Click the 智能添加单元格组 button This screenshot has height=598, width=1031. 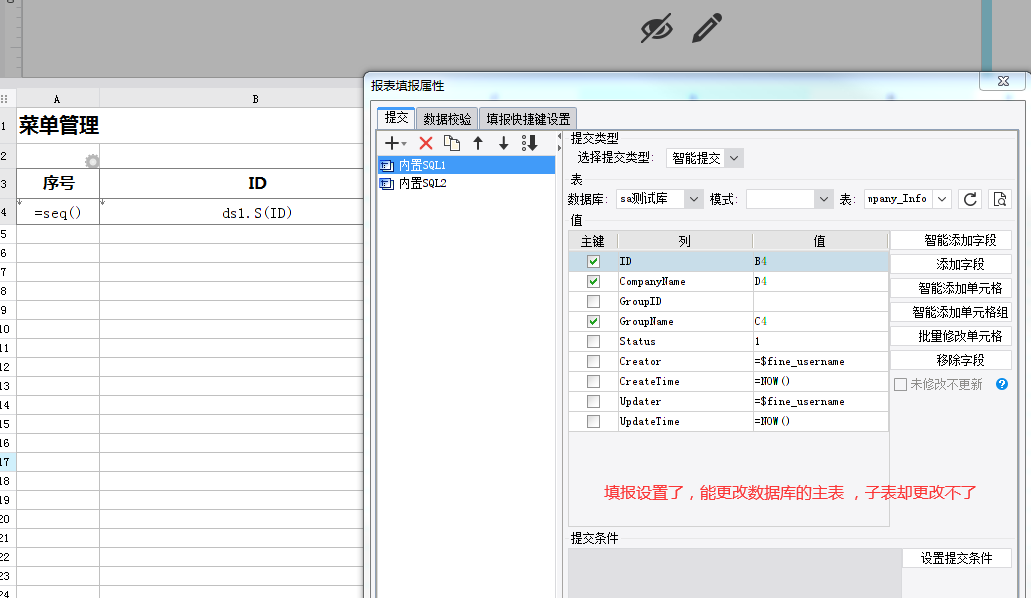pos(951,312)
